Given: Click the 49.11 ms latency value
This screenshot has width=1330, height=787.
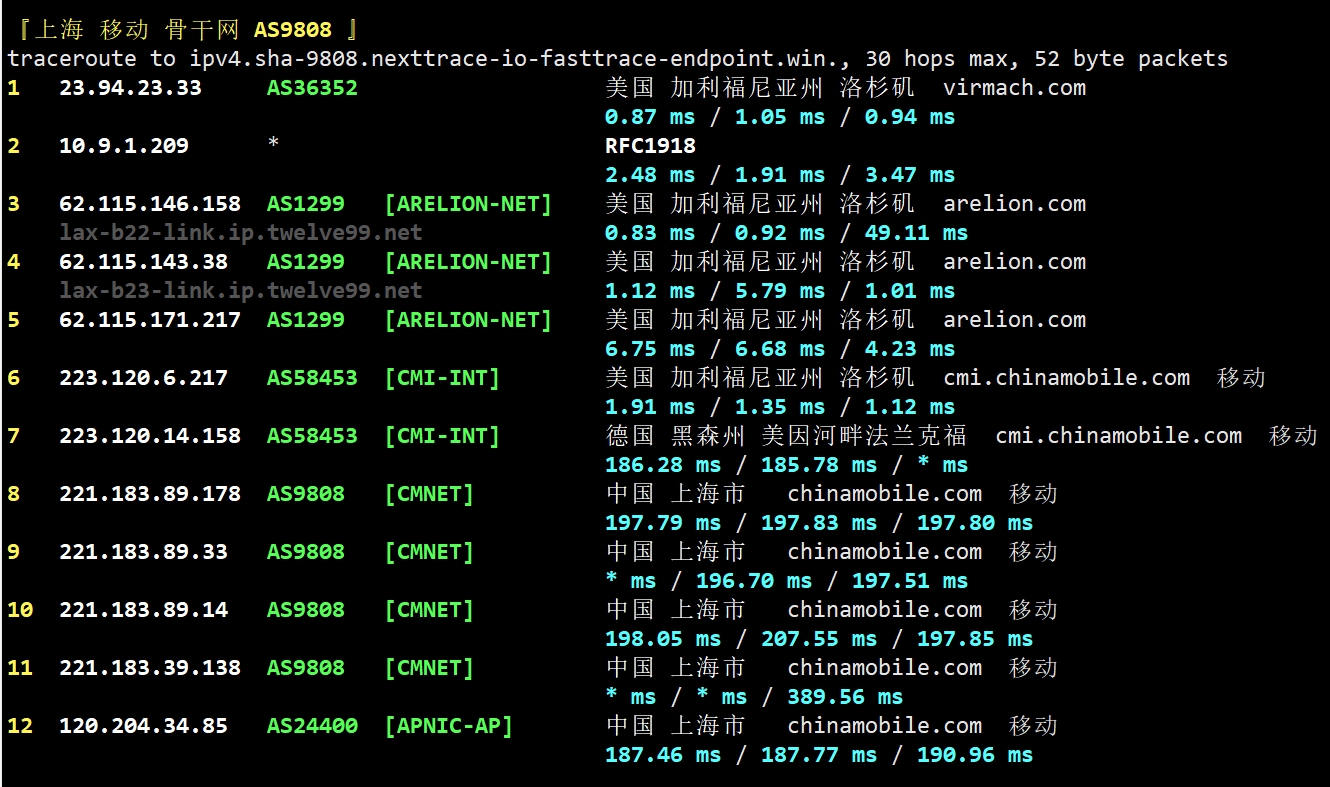Looking at the screenshot, I should [916, 233].
